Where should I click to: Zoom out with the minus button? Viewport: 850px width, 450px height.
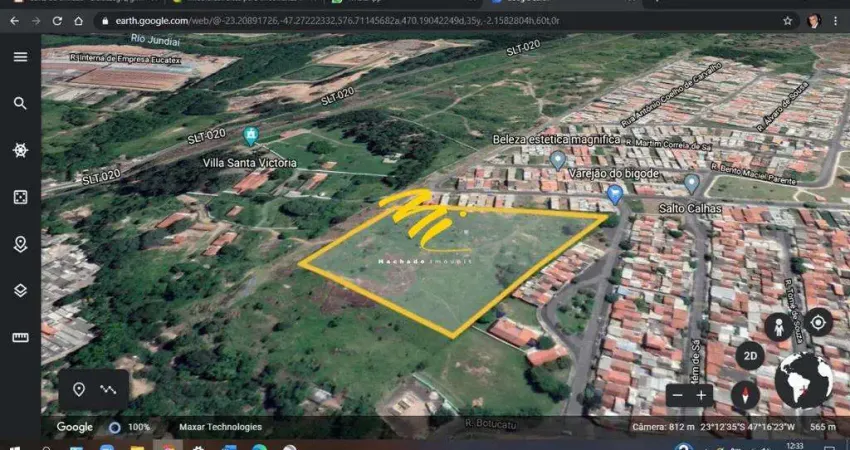(678, 395)
